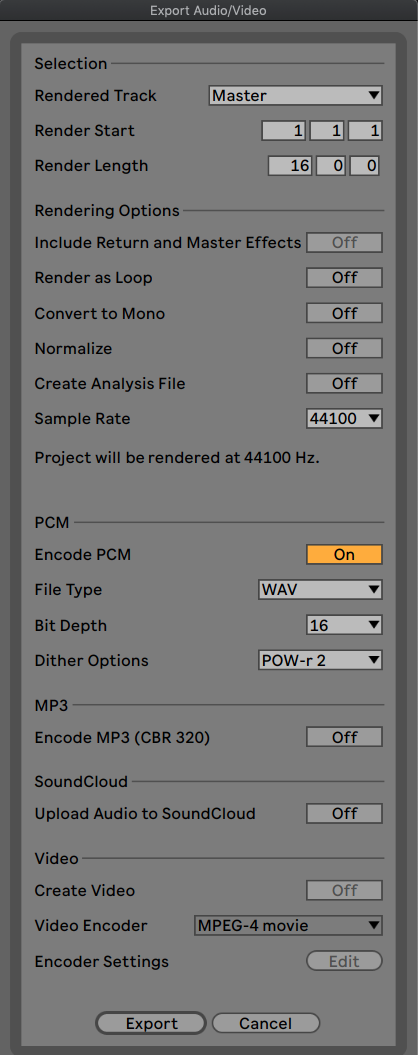Click the Render Length beats field

tap(330, 166)
